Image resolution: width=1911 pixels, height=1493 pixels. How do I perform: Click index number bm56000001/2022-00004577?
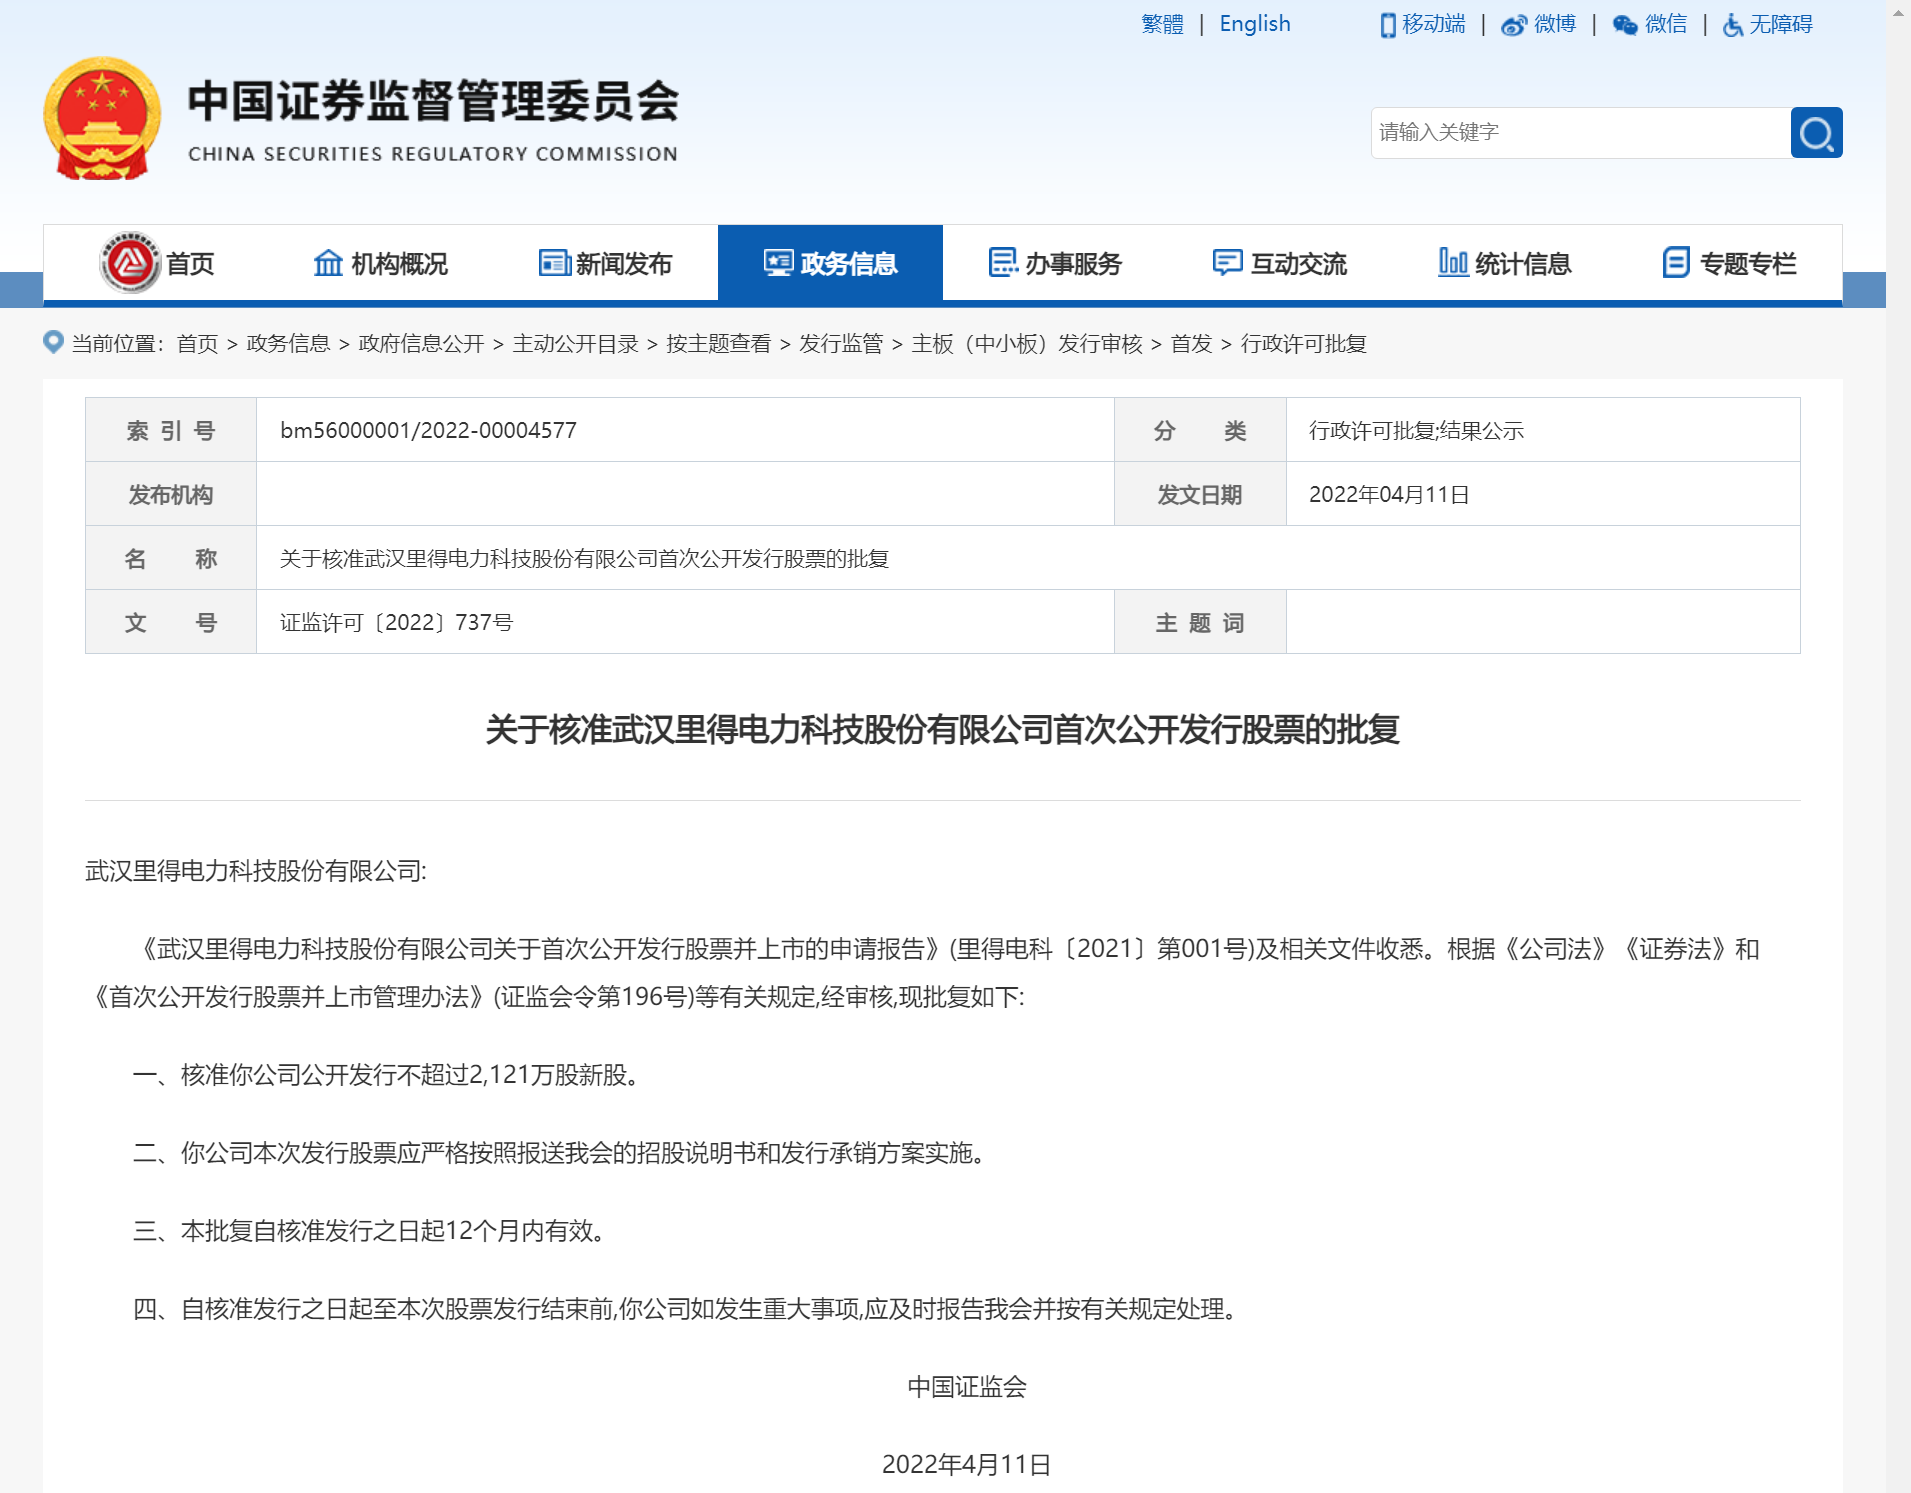(x=428, y=430)
